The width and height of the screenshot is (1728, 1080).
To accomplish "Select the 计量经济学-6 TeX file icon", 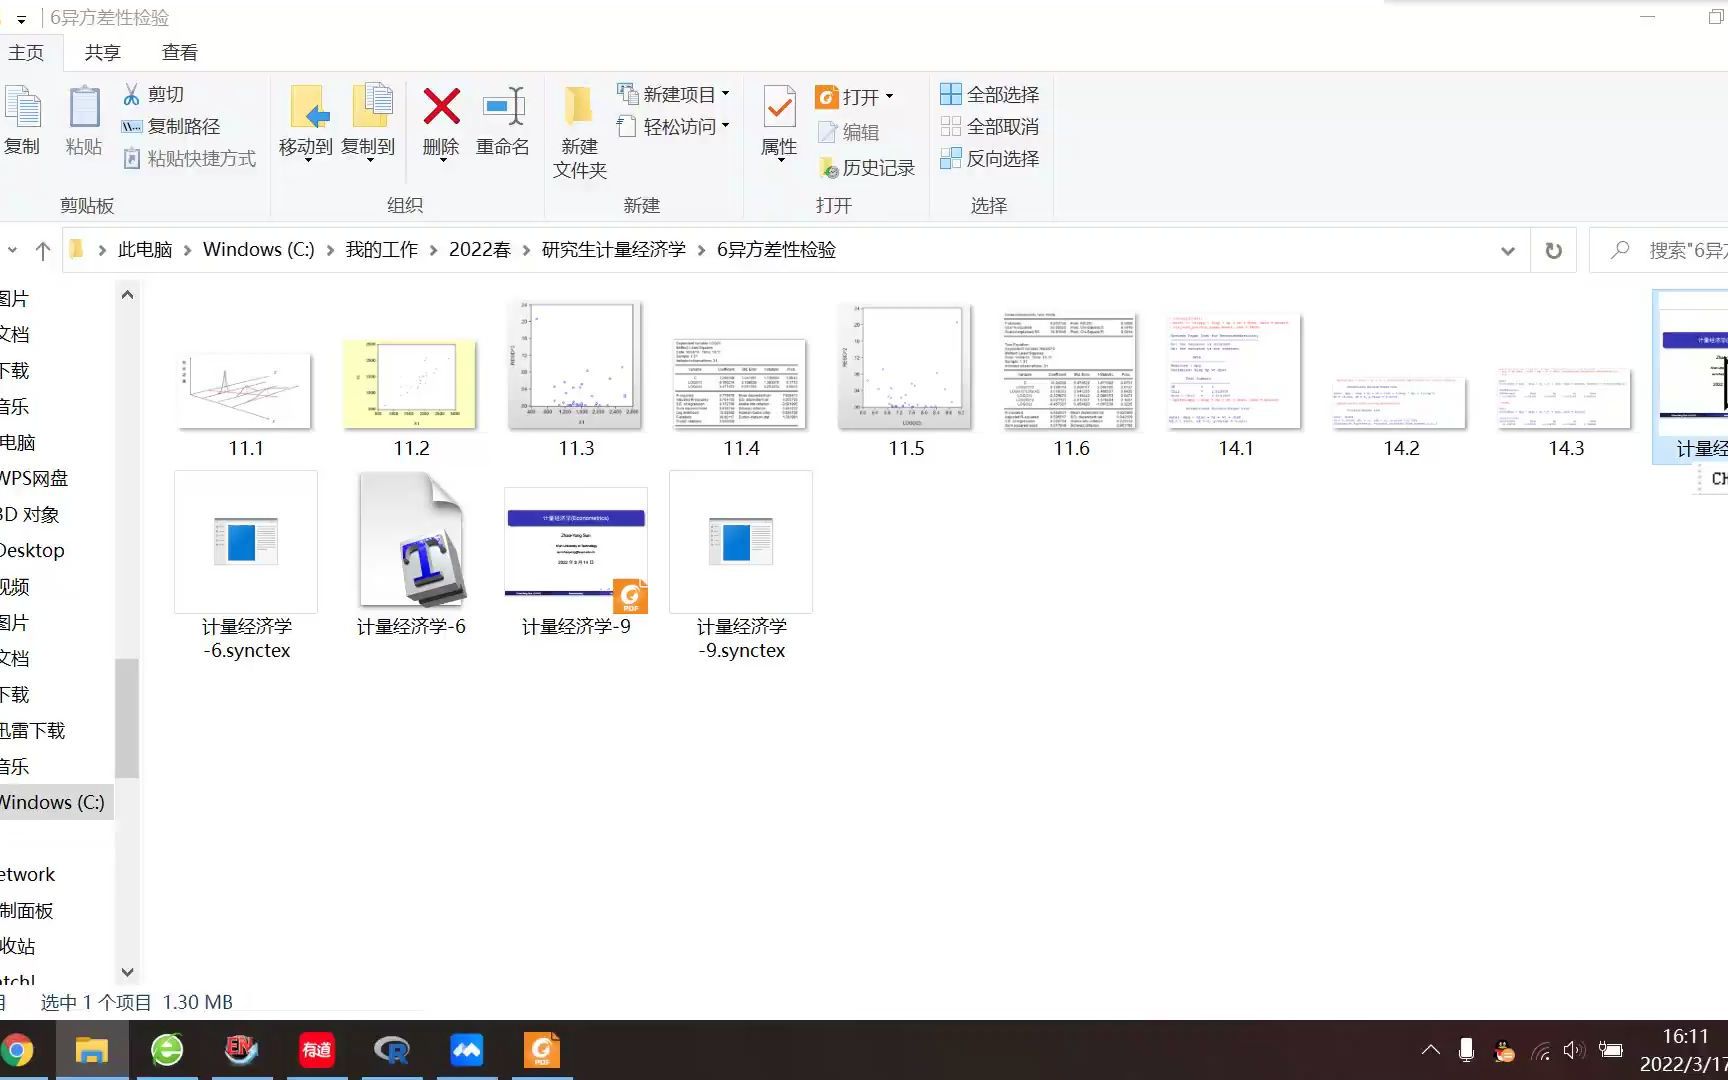I will pos(411,540).
